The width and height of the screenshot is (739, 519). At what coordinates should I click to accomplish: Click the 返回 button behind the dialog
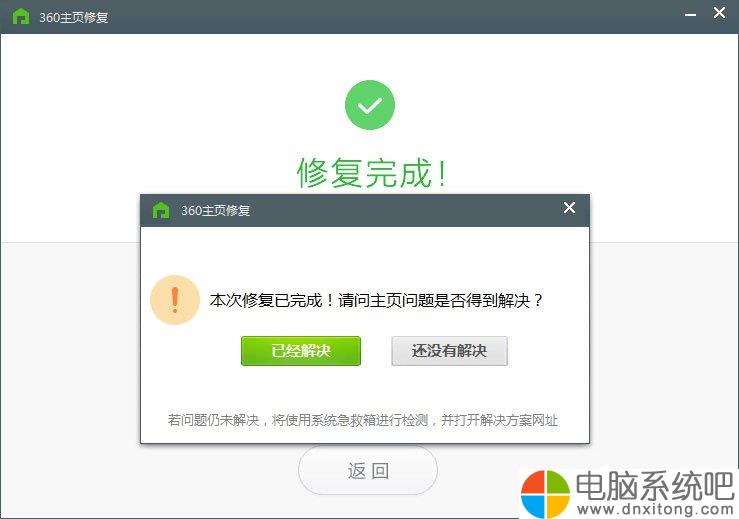click(368, 470)
